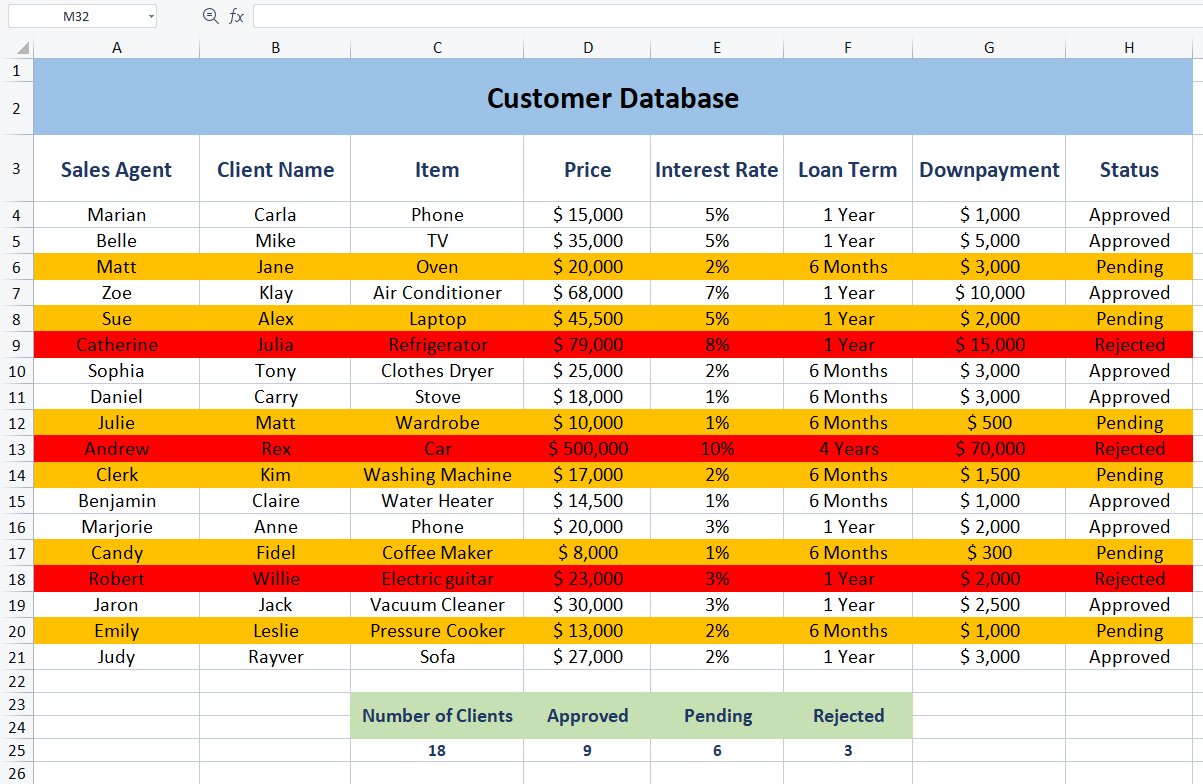Click the Rejected status for Robert

[x=1129, y=579]
